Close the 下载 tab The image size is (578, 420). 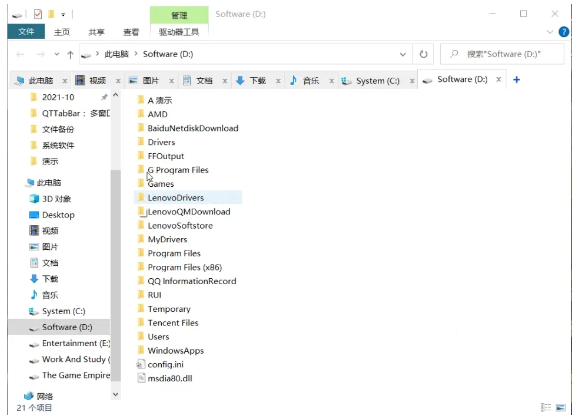[278, 81]
